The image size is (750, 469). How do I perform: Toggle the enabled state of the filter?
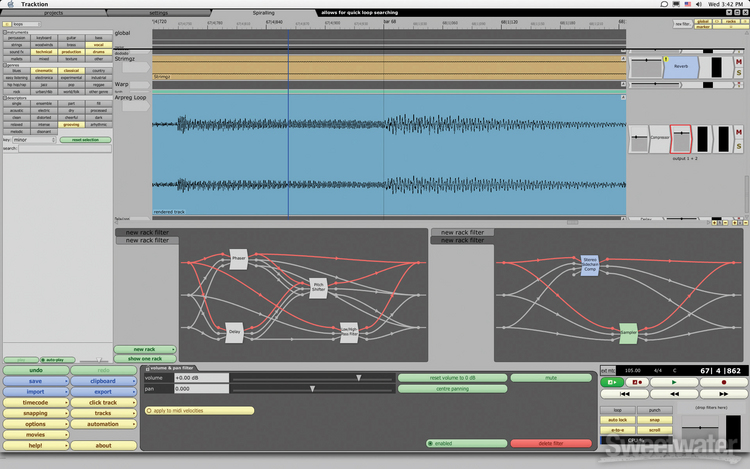click(x=466, y=444)
